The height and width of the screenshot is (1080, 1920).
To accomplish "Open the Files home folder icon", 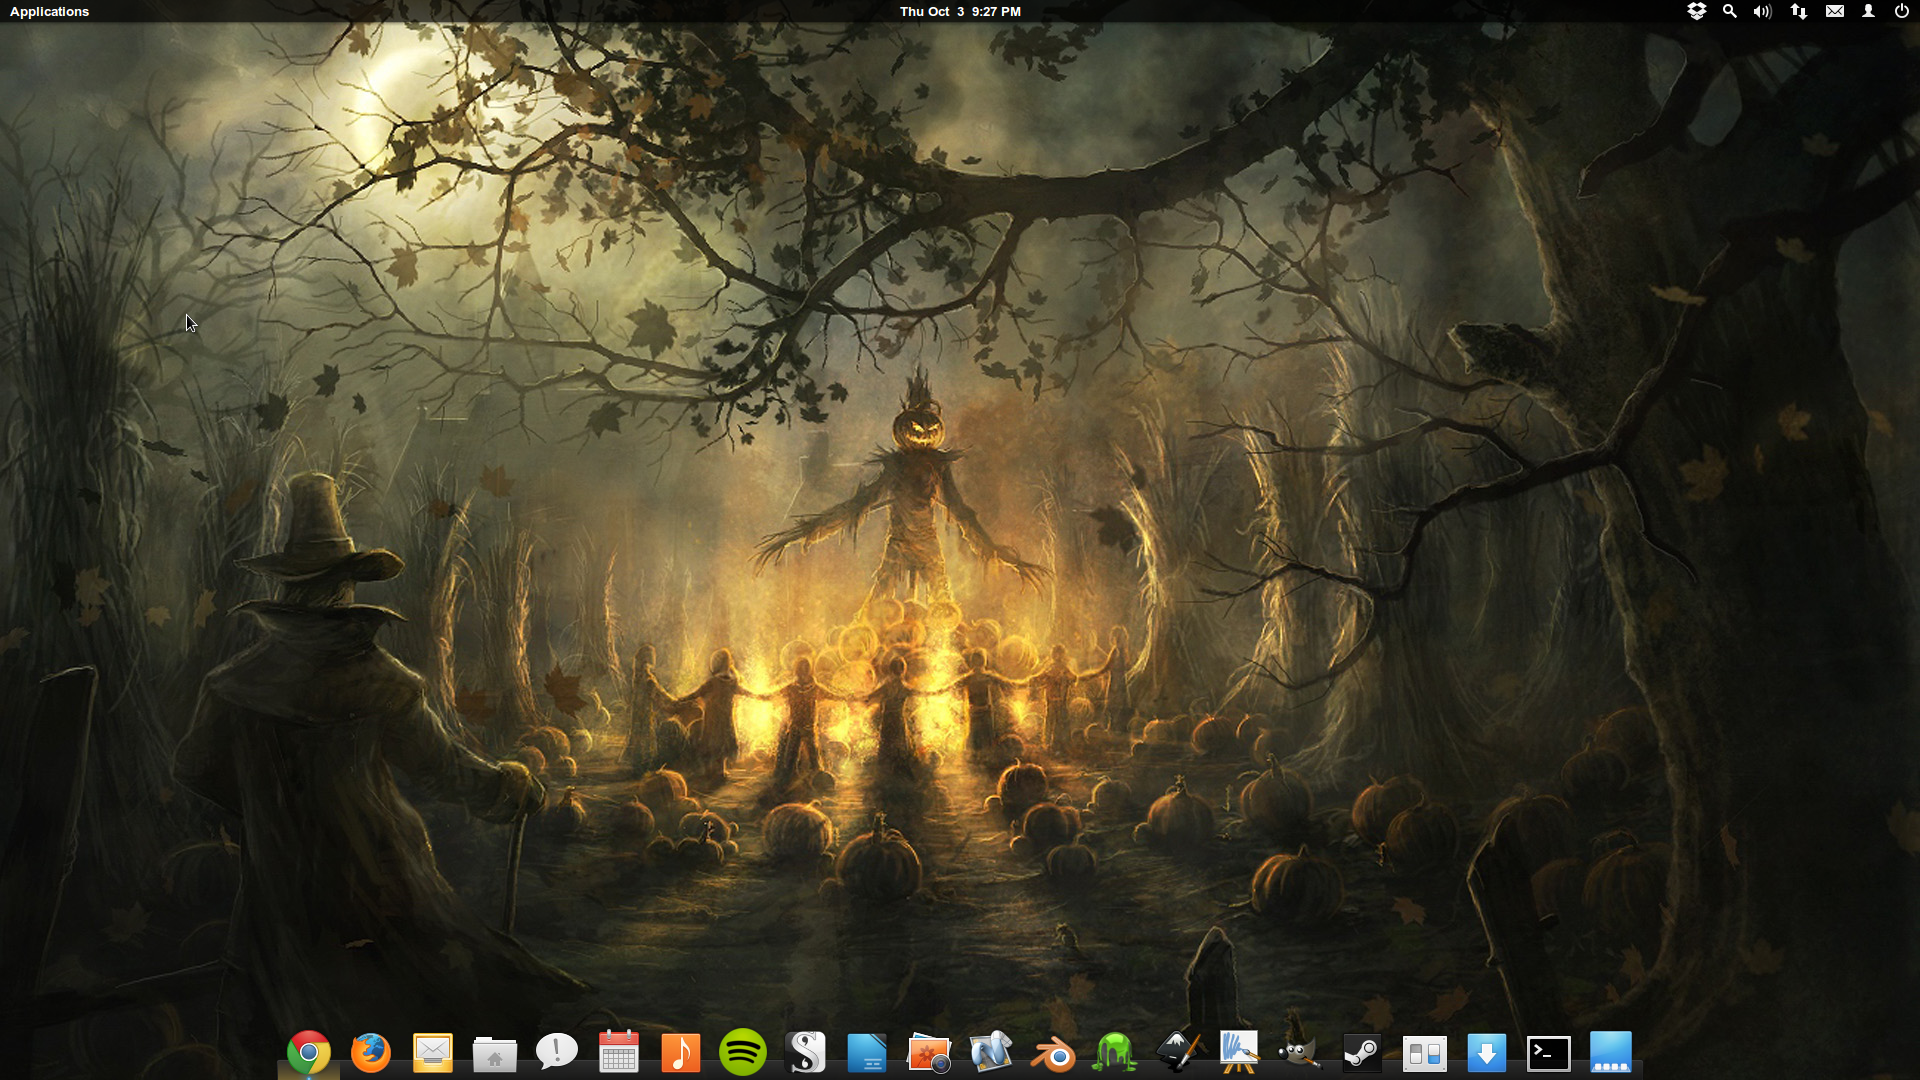I will pos(495,1053).
